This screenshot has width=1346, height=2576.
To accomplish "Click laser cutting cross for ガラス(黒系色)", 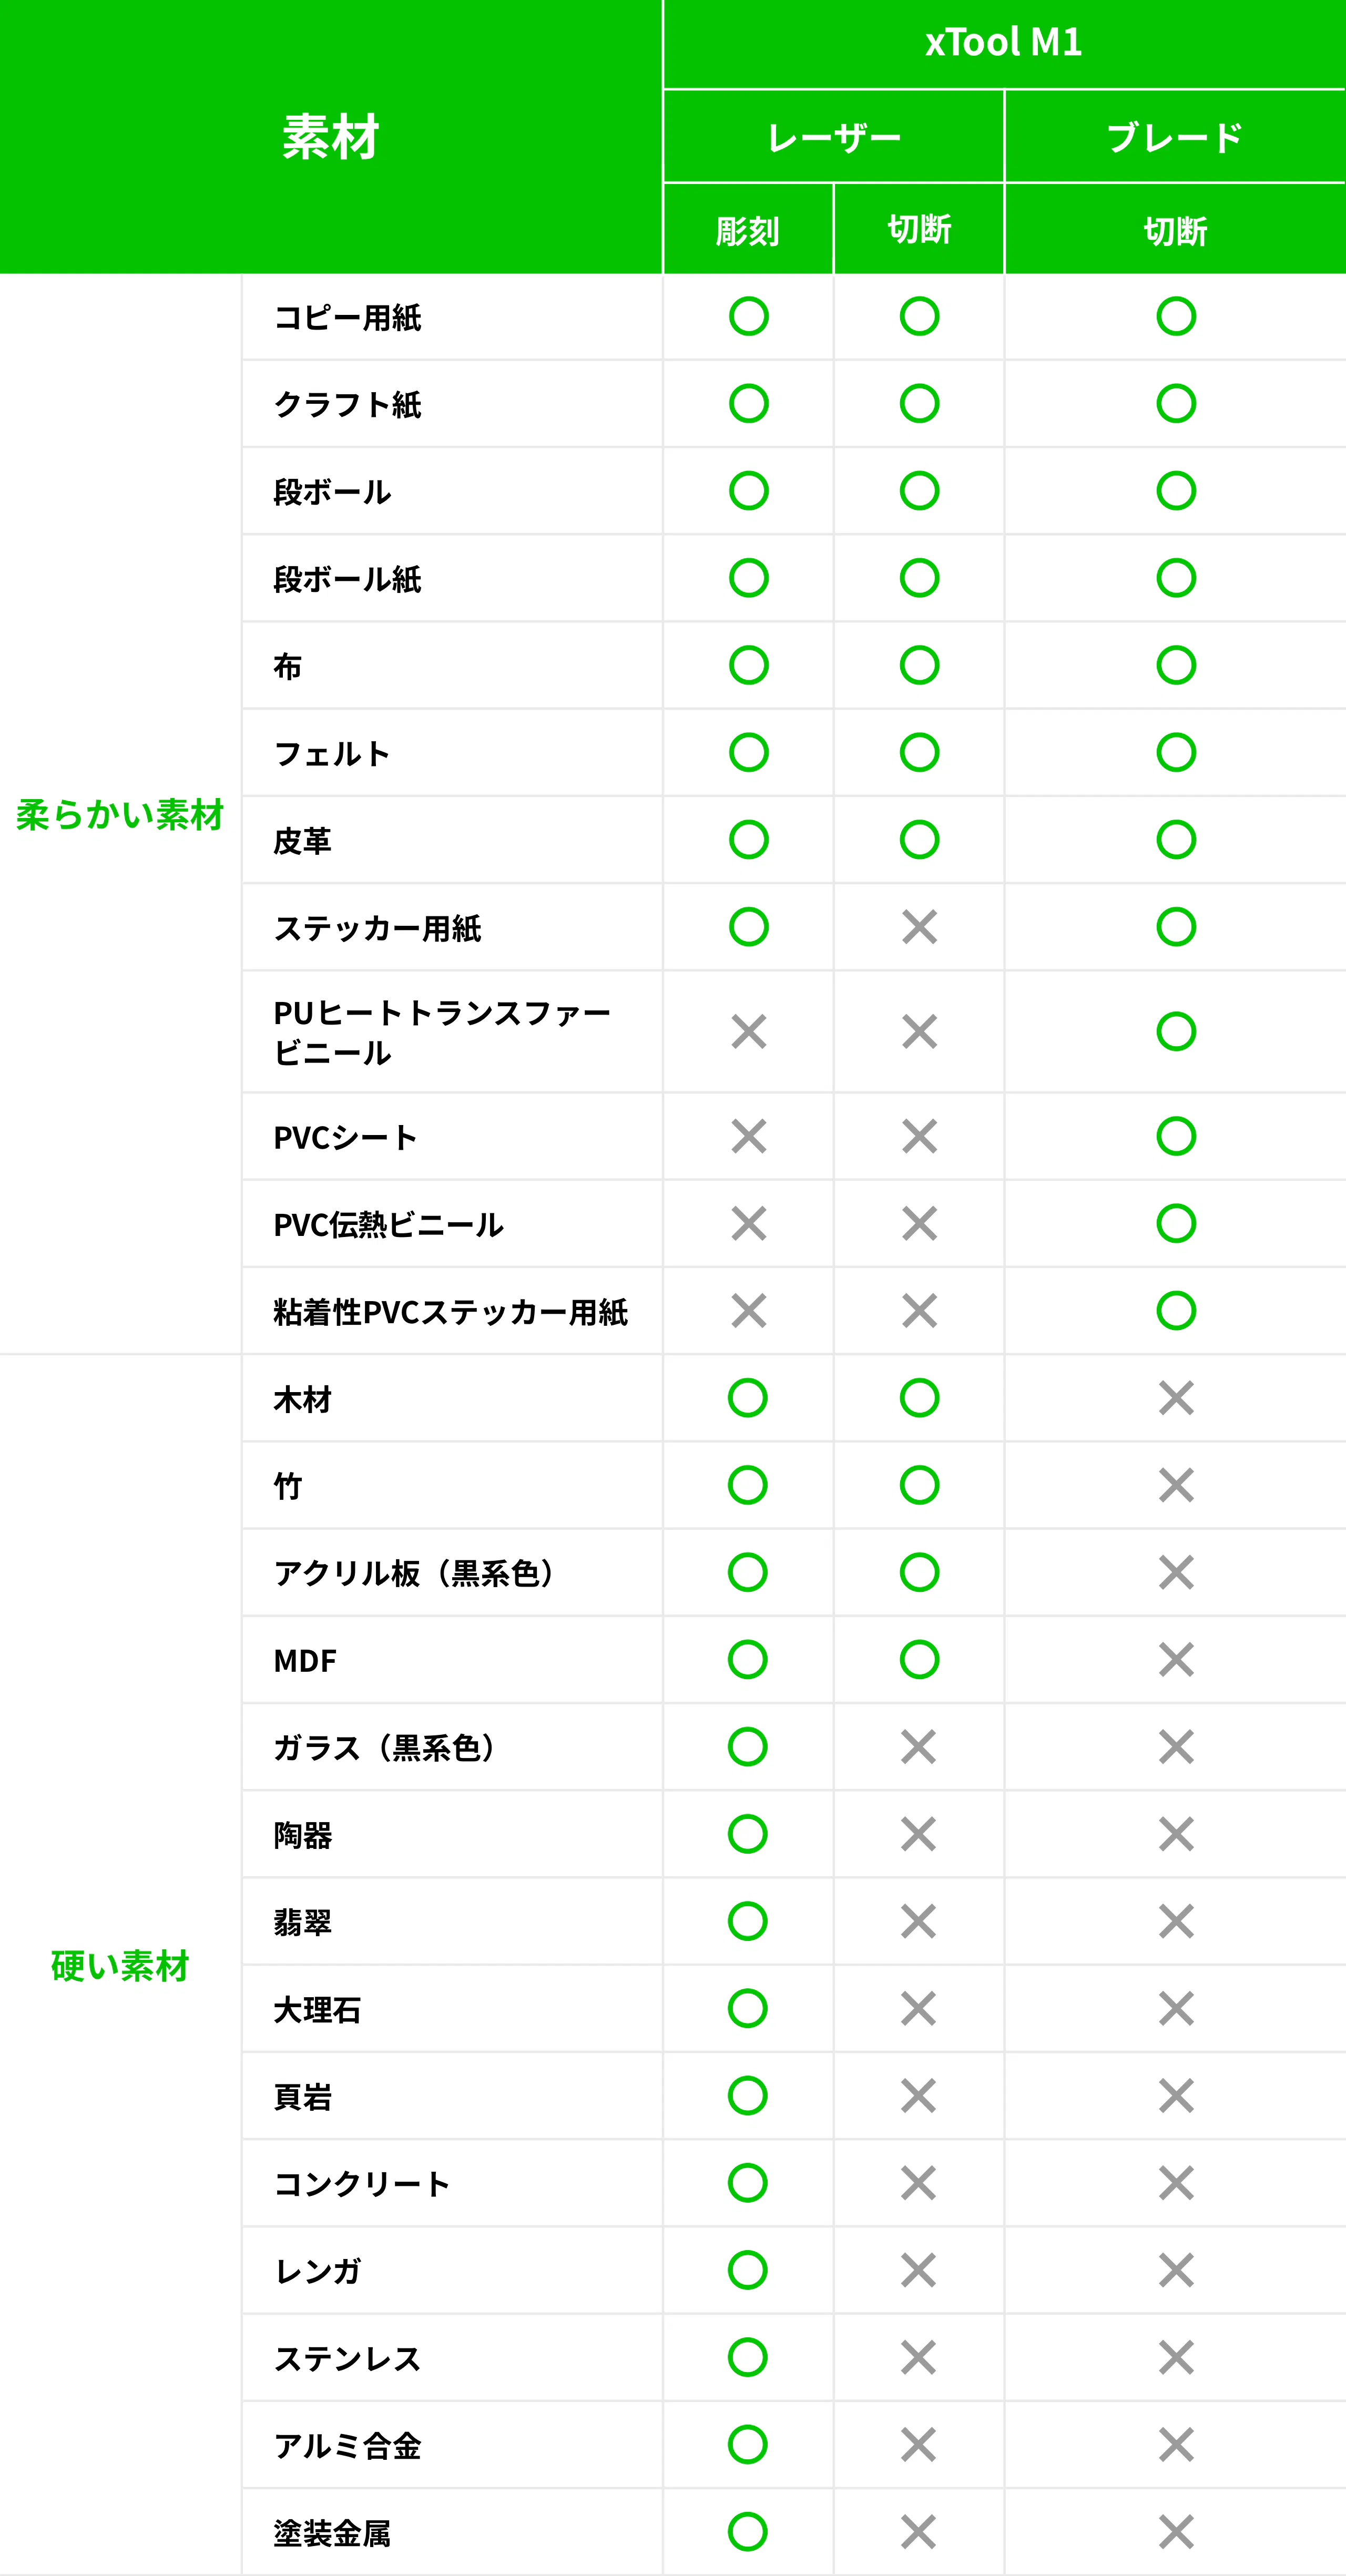I will pyautogui.click(x=918, y=1747).
